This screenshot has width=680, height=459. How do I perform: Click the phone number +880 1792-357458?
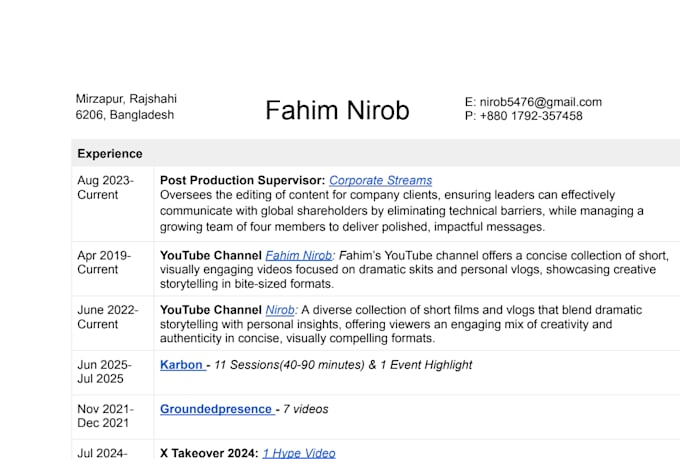click(x=531, y=116)
